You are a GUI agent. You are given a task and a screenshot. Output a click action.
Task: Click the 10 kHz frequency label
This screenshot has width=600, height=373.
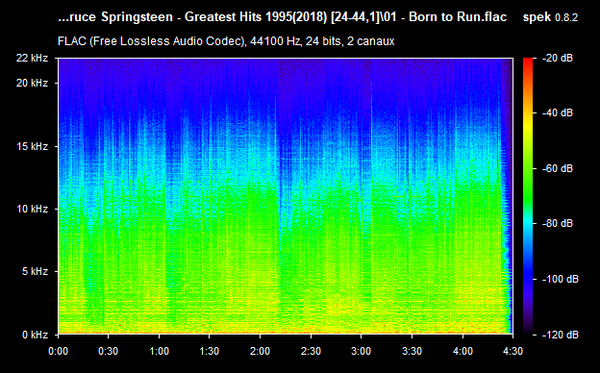click(32, 209)
